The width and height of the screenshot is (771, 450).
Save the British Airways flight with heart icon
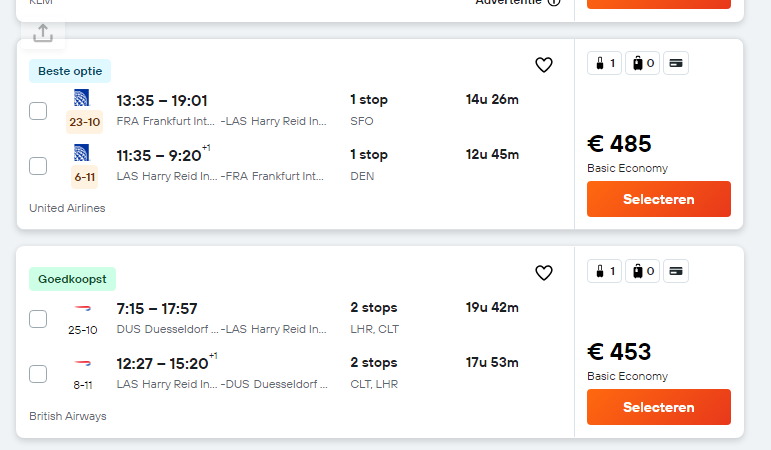[544, 273]
